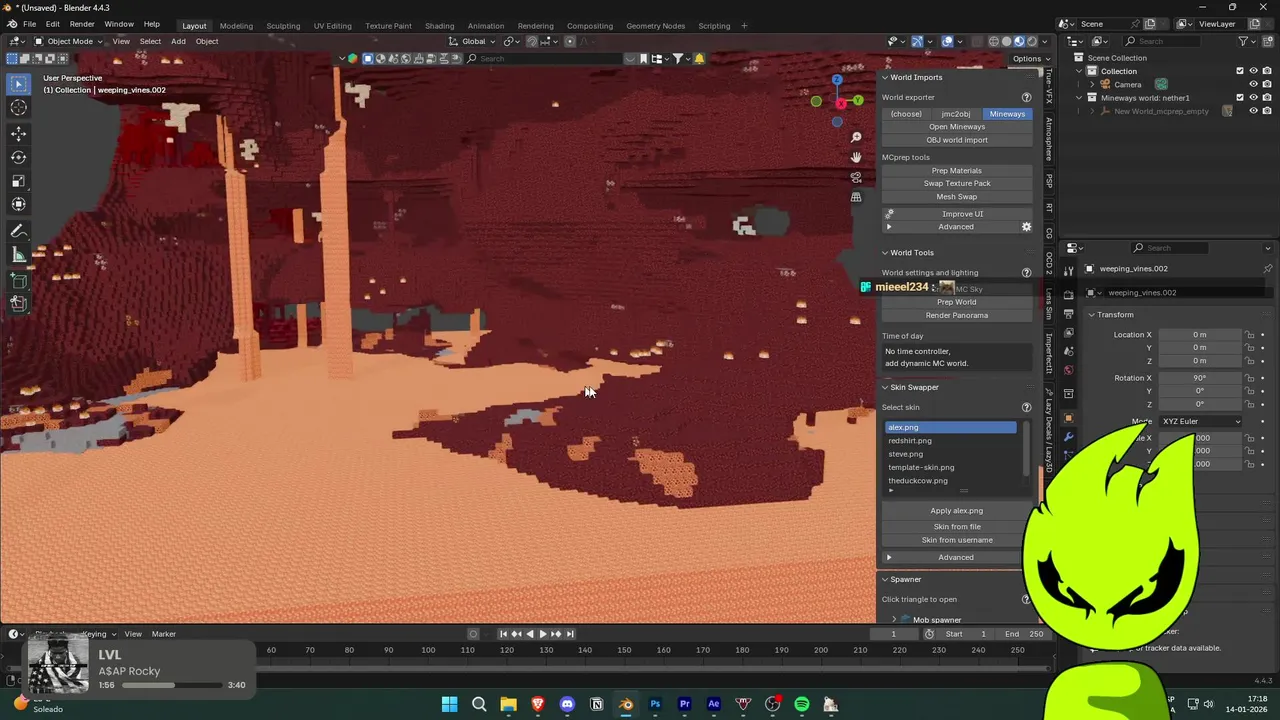The width and height of the screenshot is (1280, 720).
Task: Switch to the Geometry Nodes workspace tab
Action: click(655, 25)
